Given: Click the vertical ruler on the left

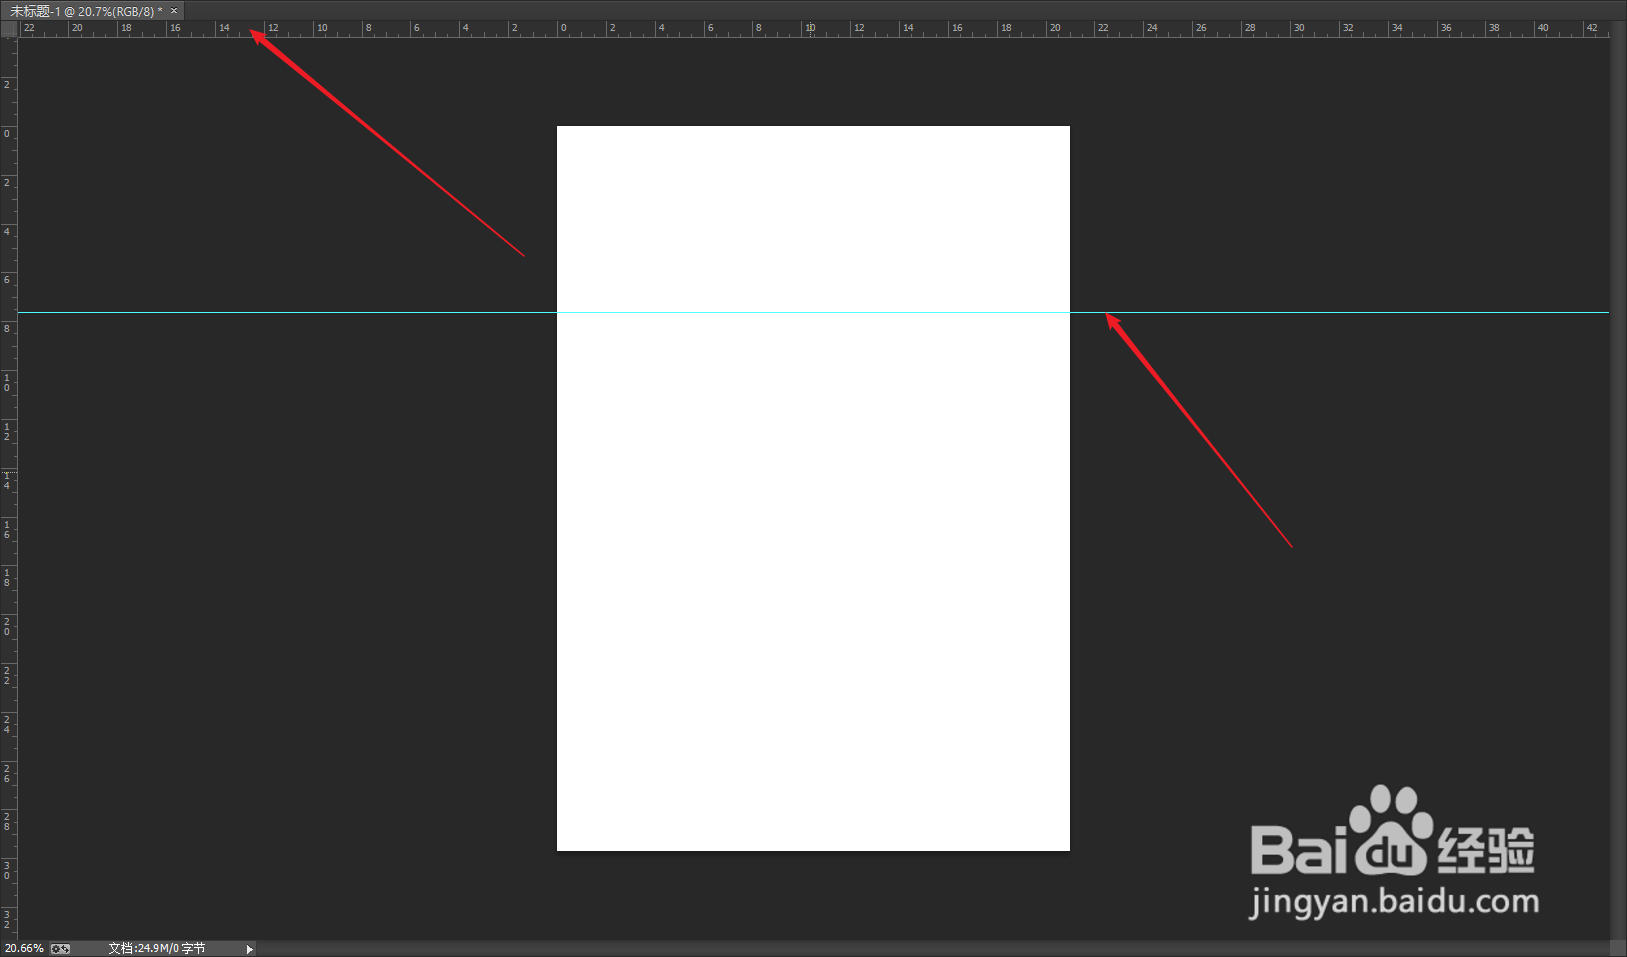Looking at the screenshot, I should coord(9,488).
